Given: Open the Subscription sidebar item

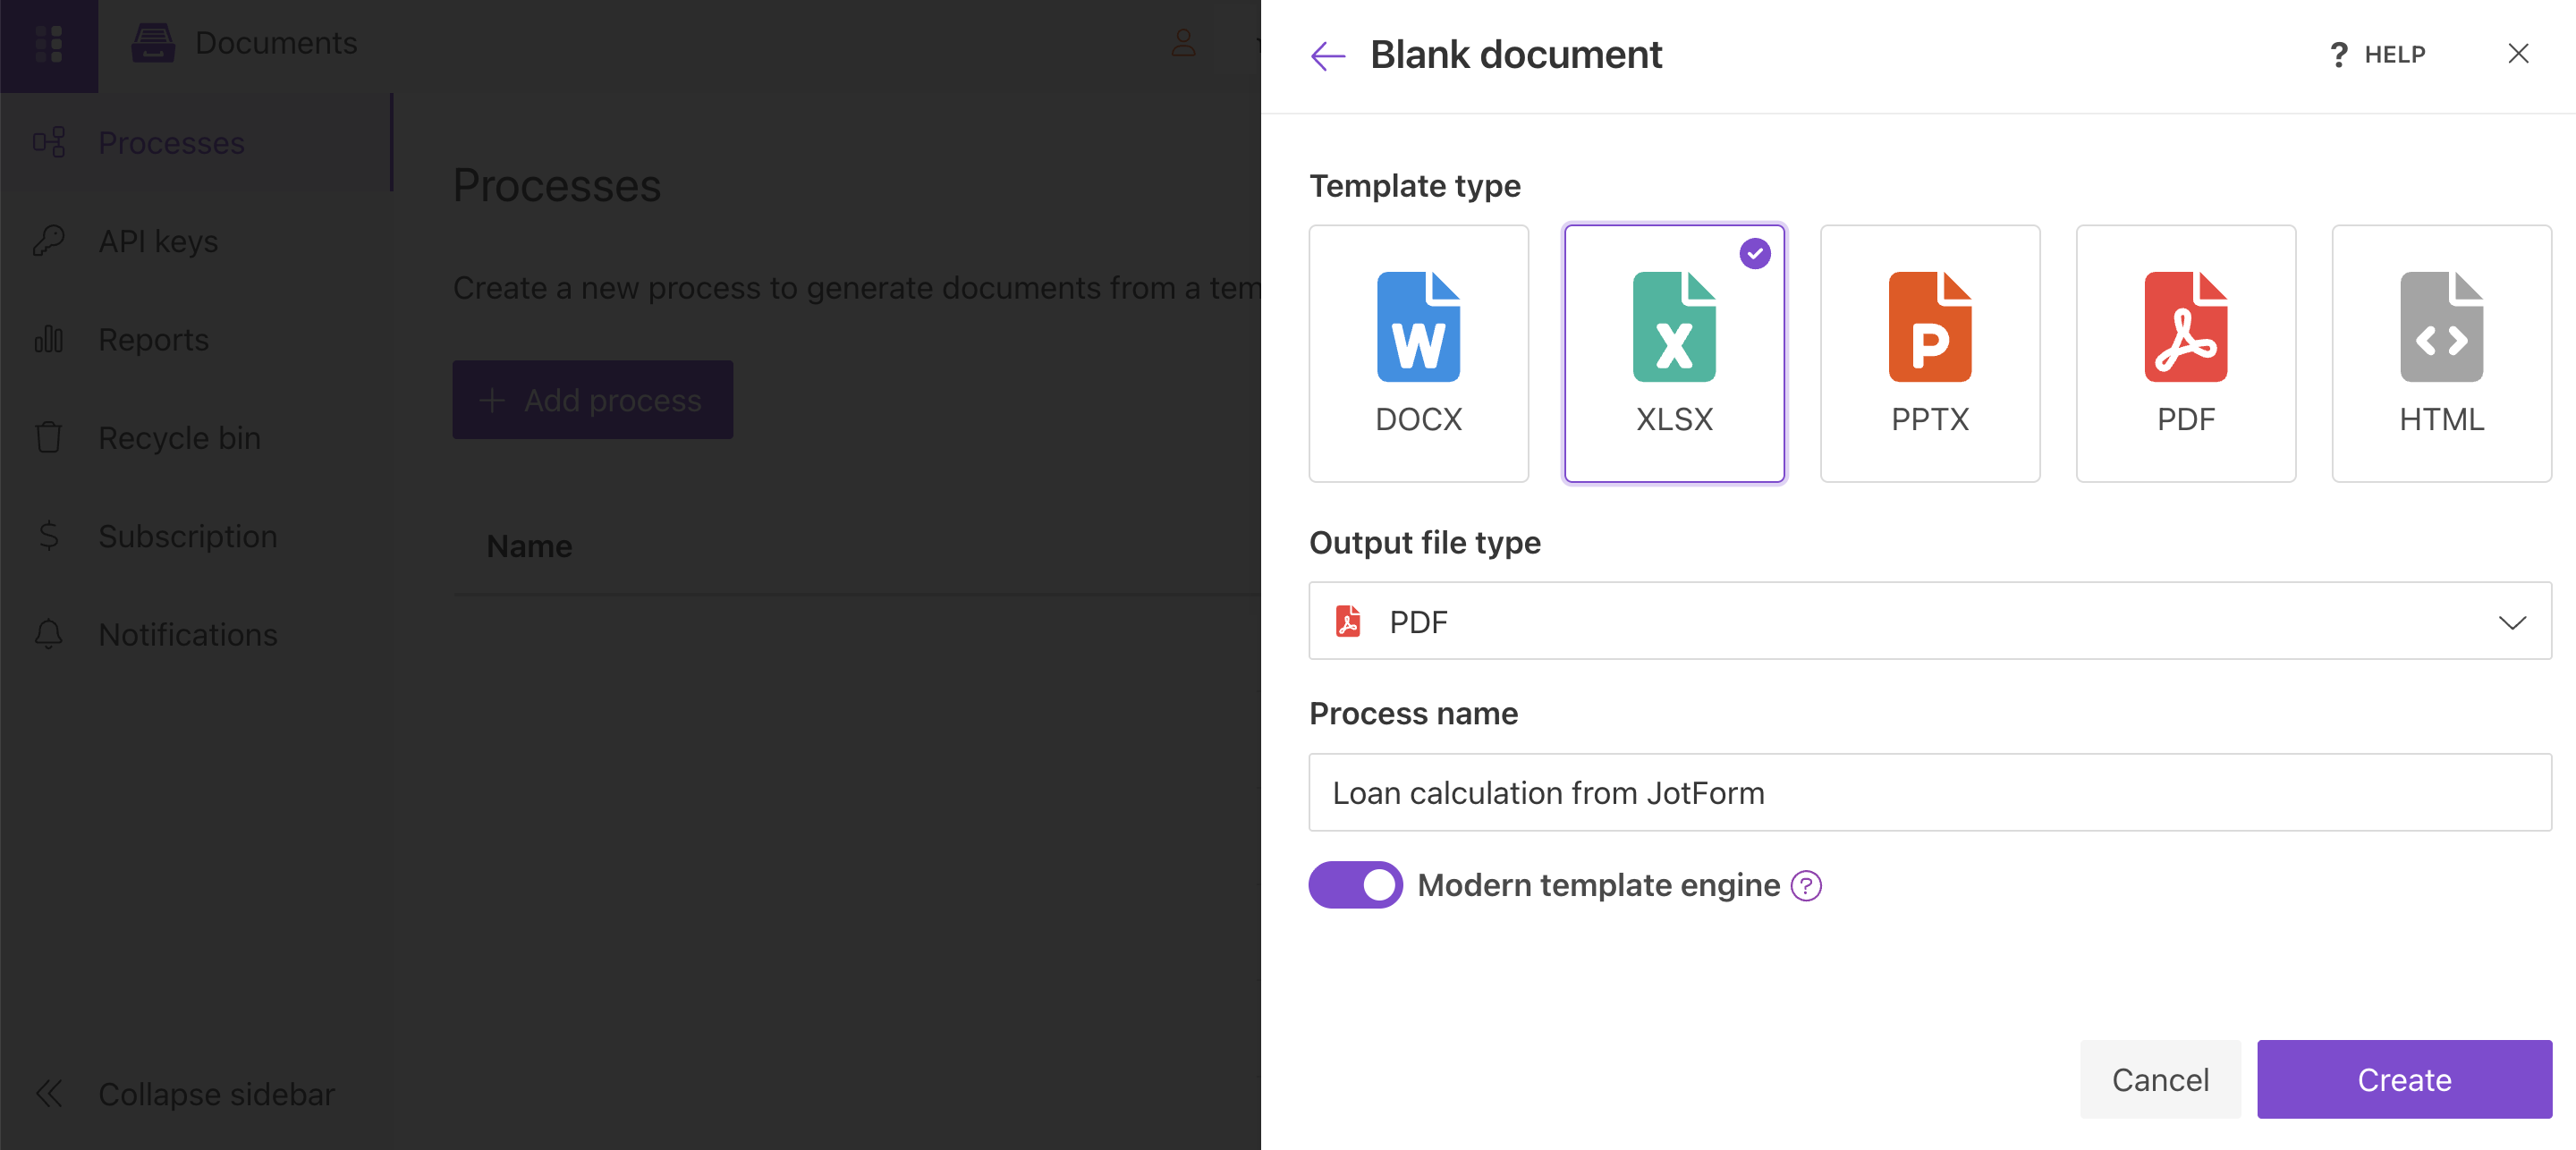Looking at the screenshot, I should coord(195,536).
